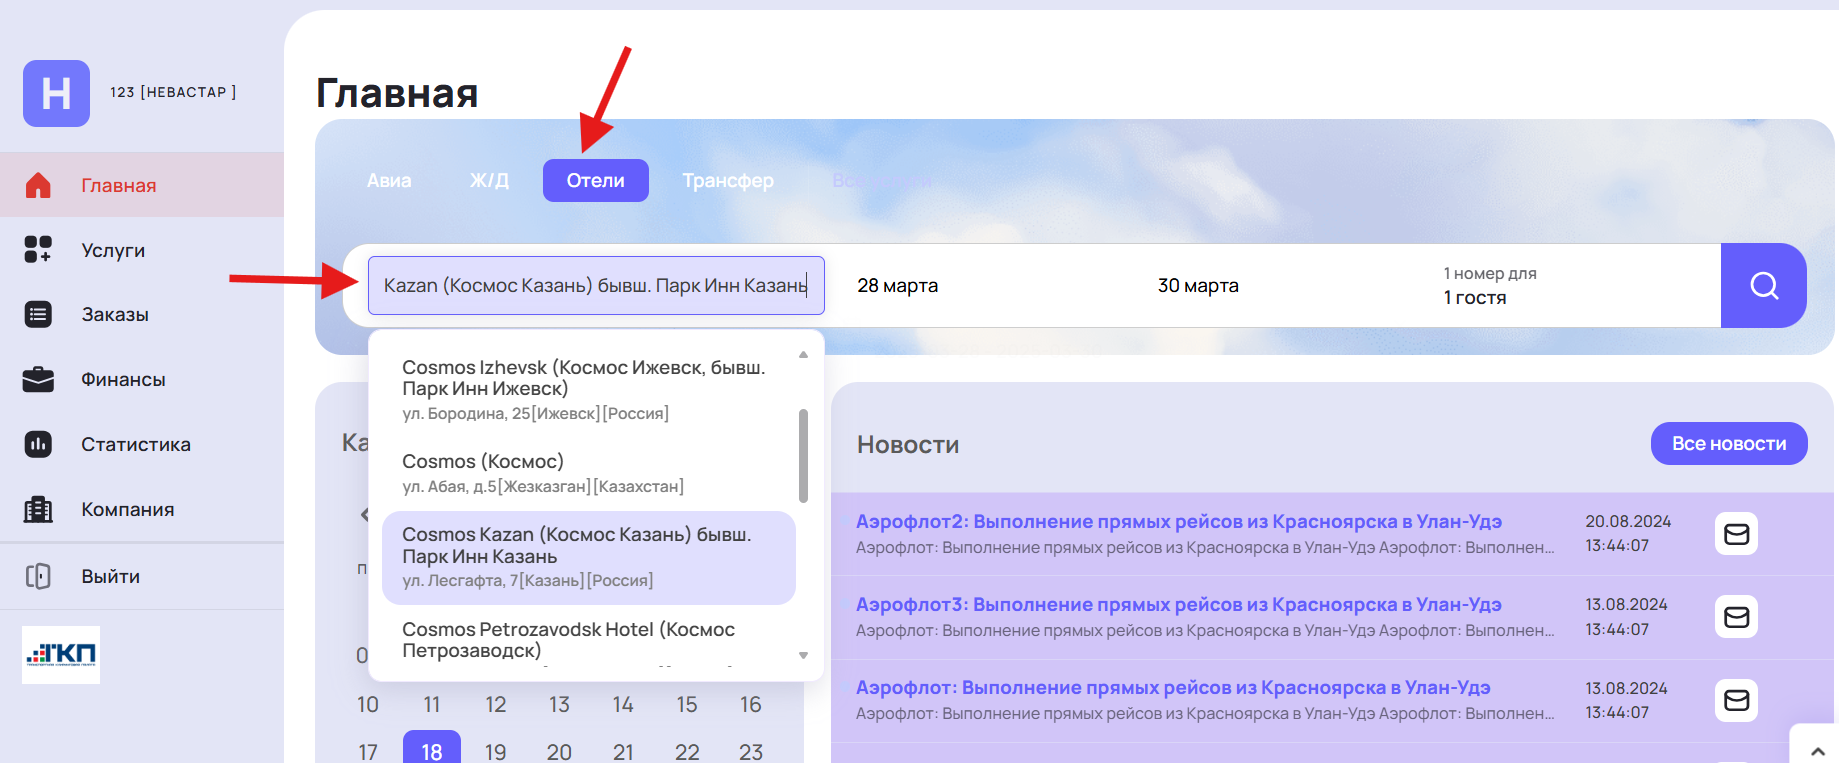Screen dimensions: 1839x763
Task: Click the hotel search input field
Action: (x=596, y=285)
